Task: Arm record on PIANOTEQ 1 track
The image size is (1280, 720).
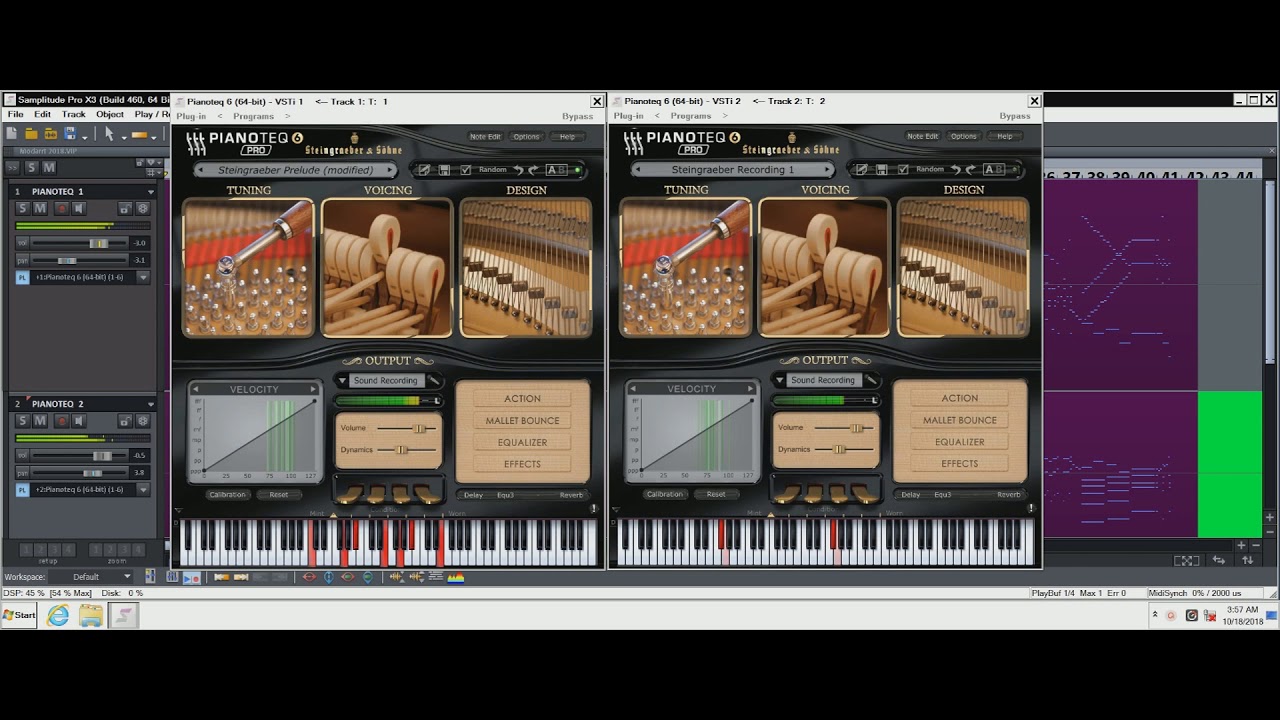Action: click(x=60, y=208)
